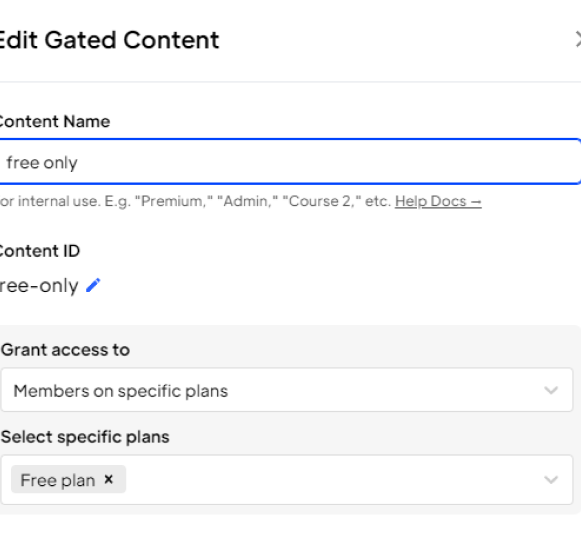Remove the Free plan tag
The width and height of the screenshot is (581, 538).
pyautogui.click(x=109, y=479)
